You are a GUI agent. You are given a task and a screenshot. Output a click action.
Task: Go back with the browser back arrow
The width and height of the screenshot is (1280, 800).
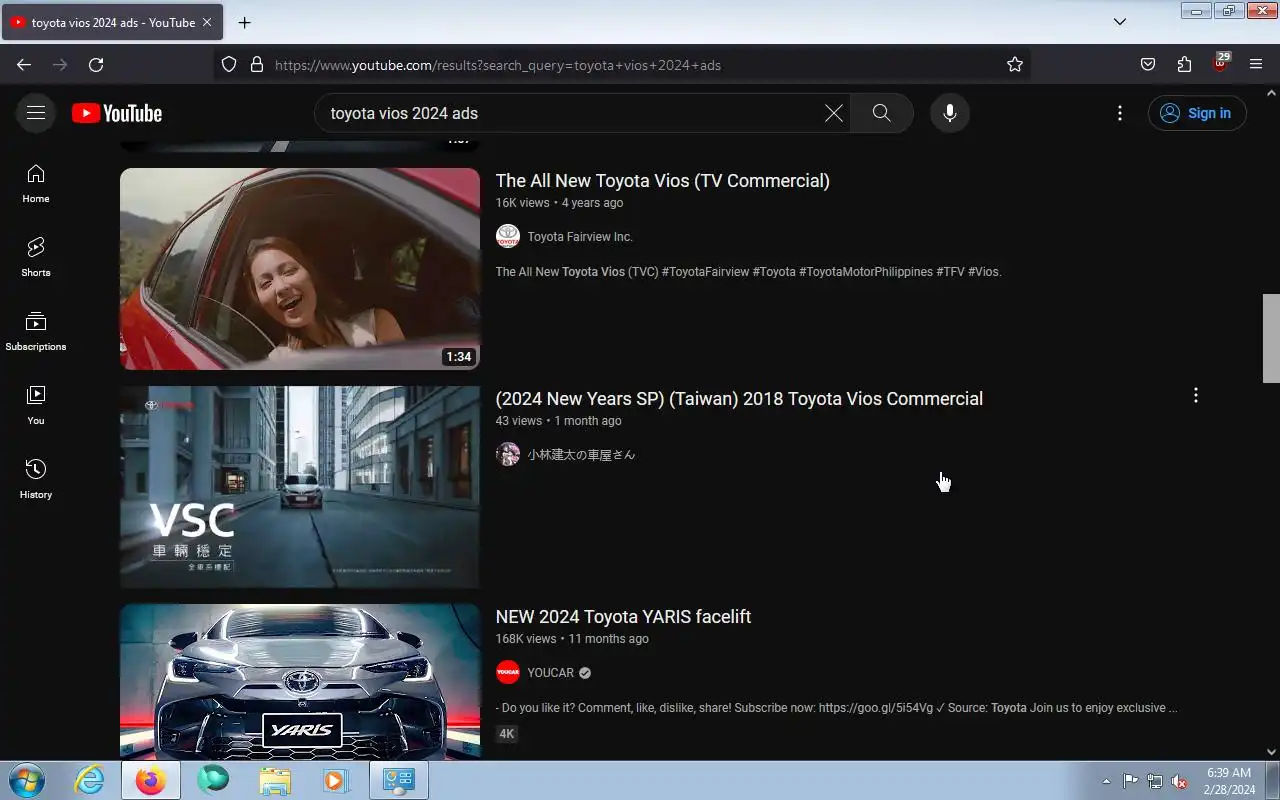click(x=24, y=65)
